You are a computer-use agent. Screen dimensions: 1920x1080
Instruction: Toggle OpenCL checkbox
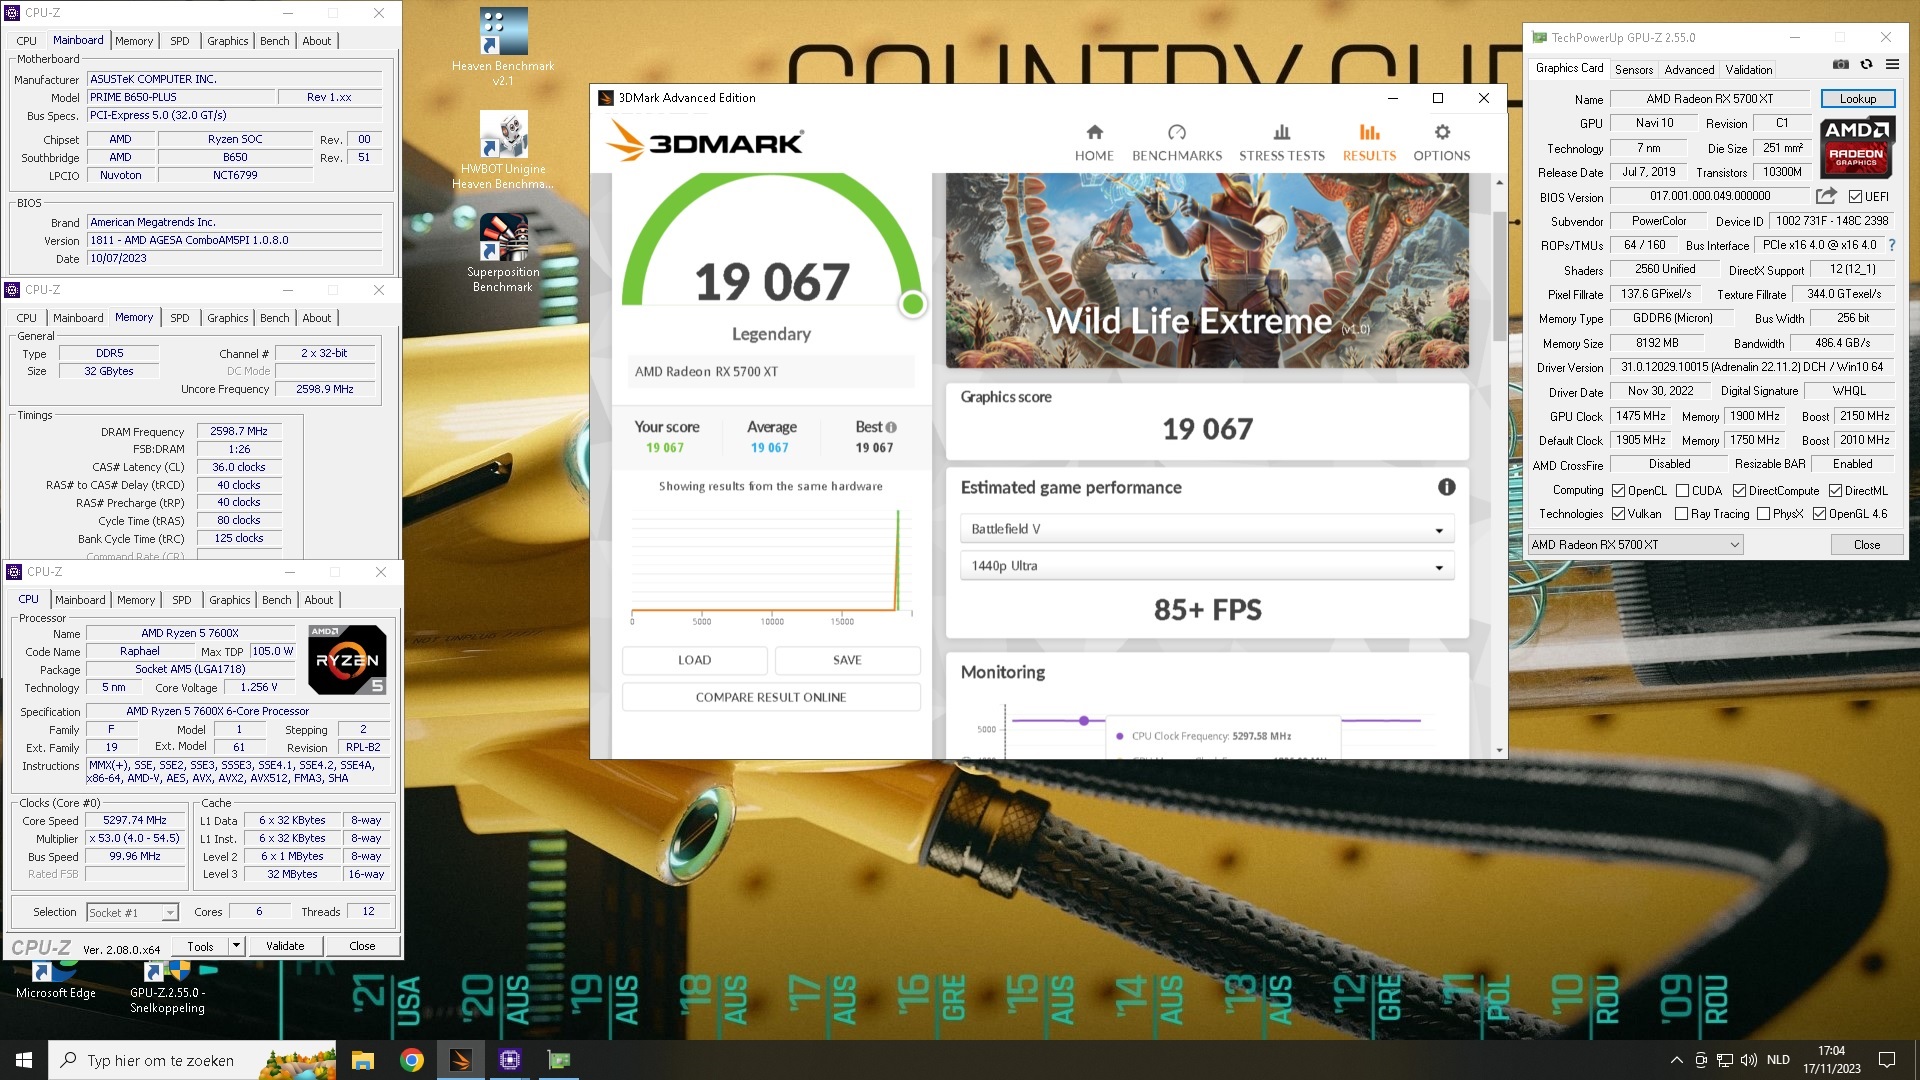point(1618,491)
